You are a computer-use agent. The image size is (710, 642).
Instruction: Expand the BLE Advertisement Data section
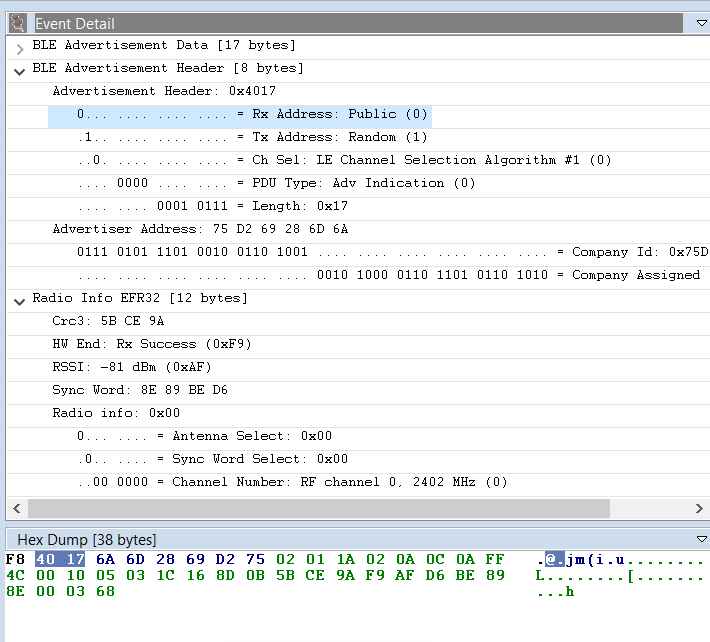[20, 46]
